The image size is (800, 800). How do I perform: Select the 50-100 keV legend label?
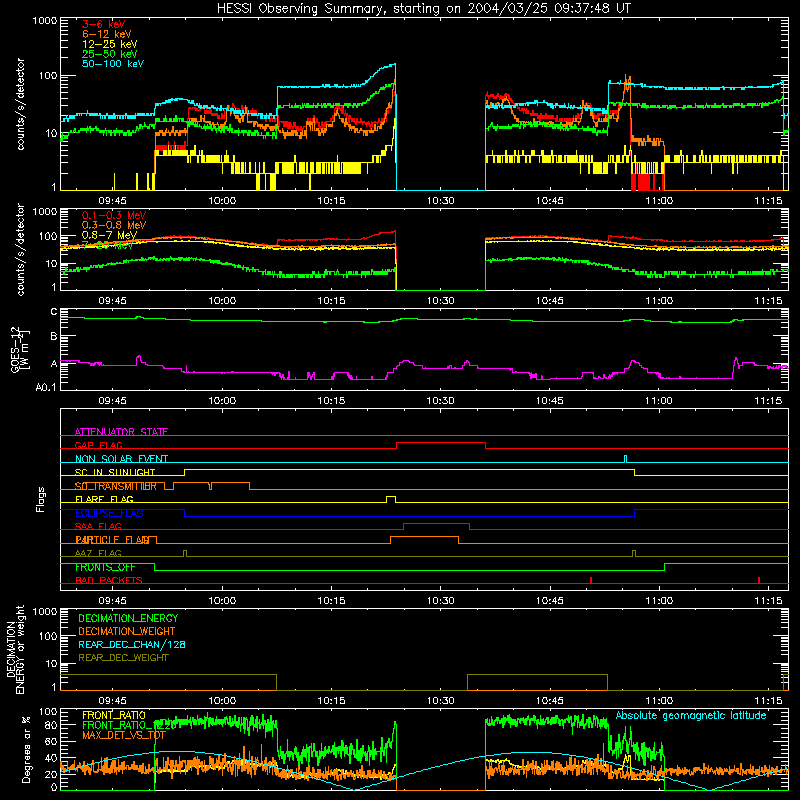coord(113,64)
